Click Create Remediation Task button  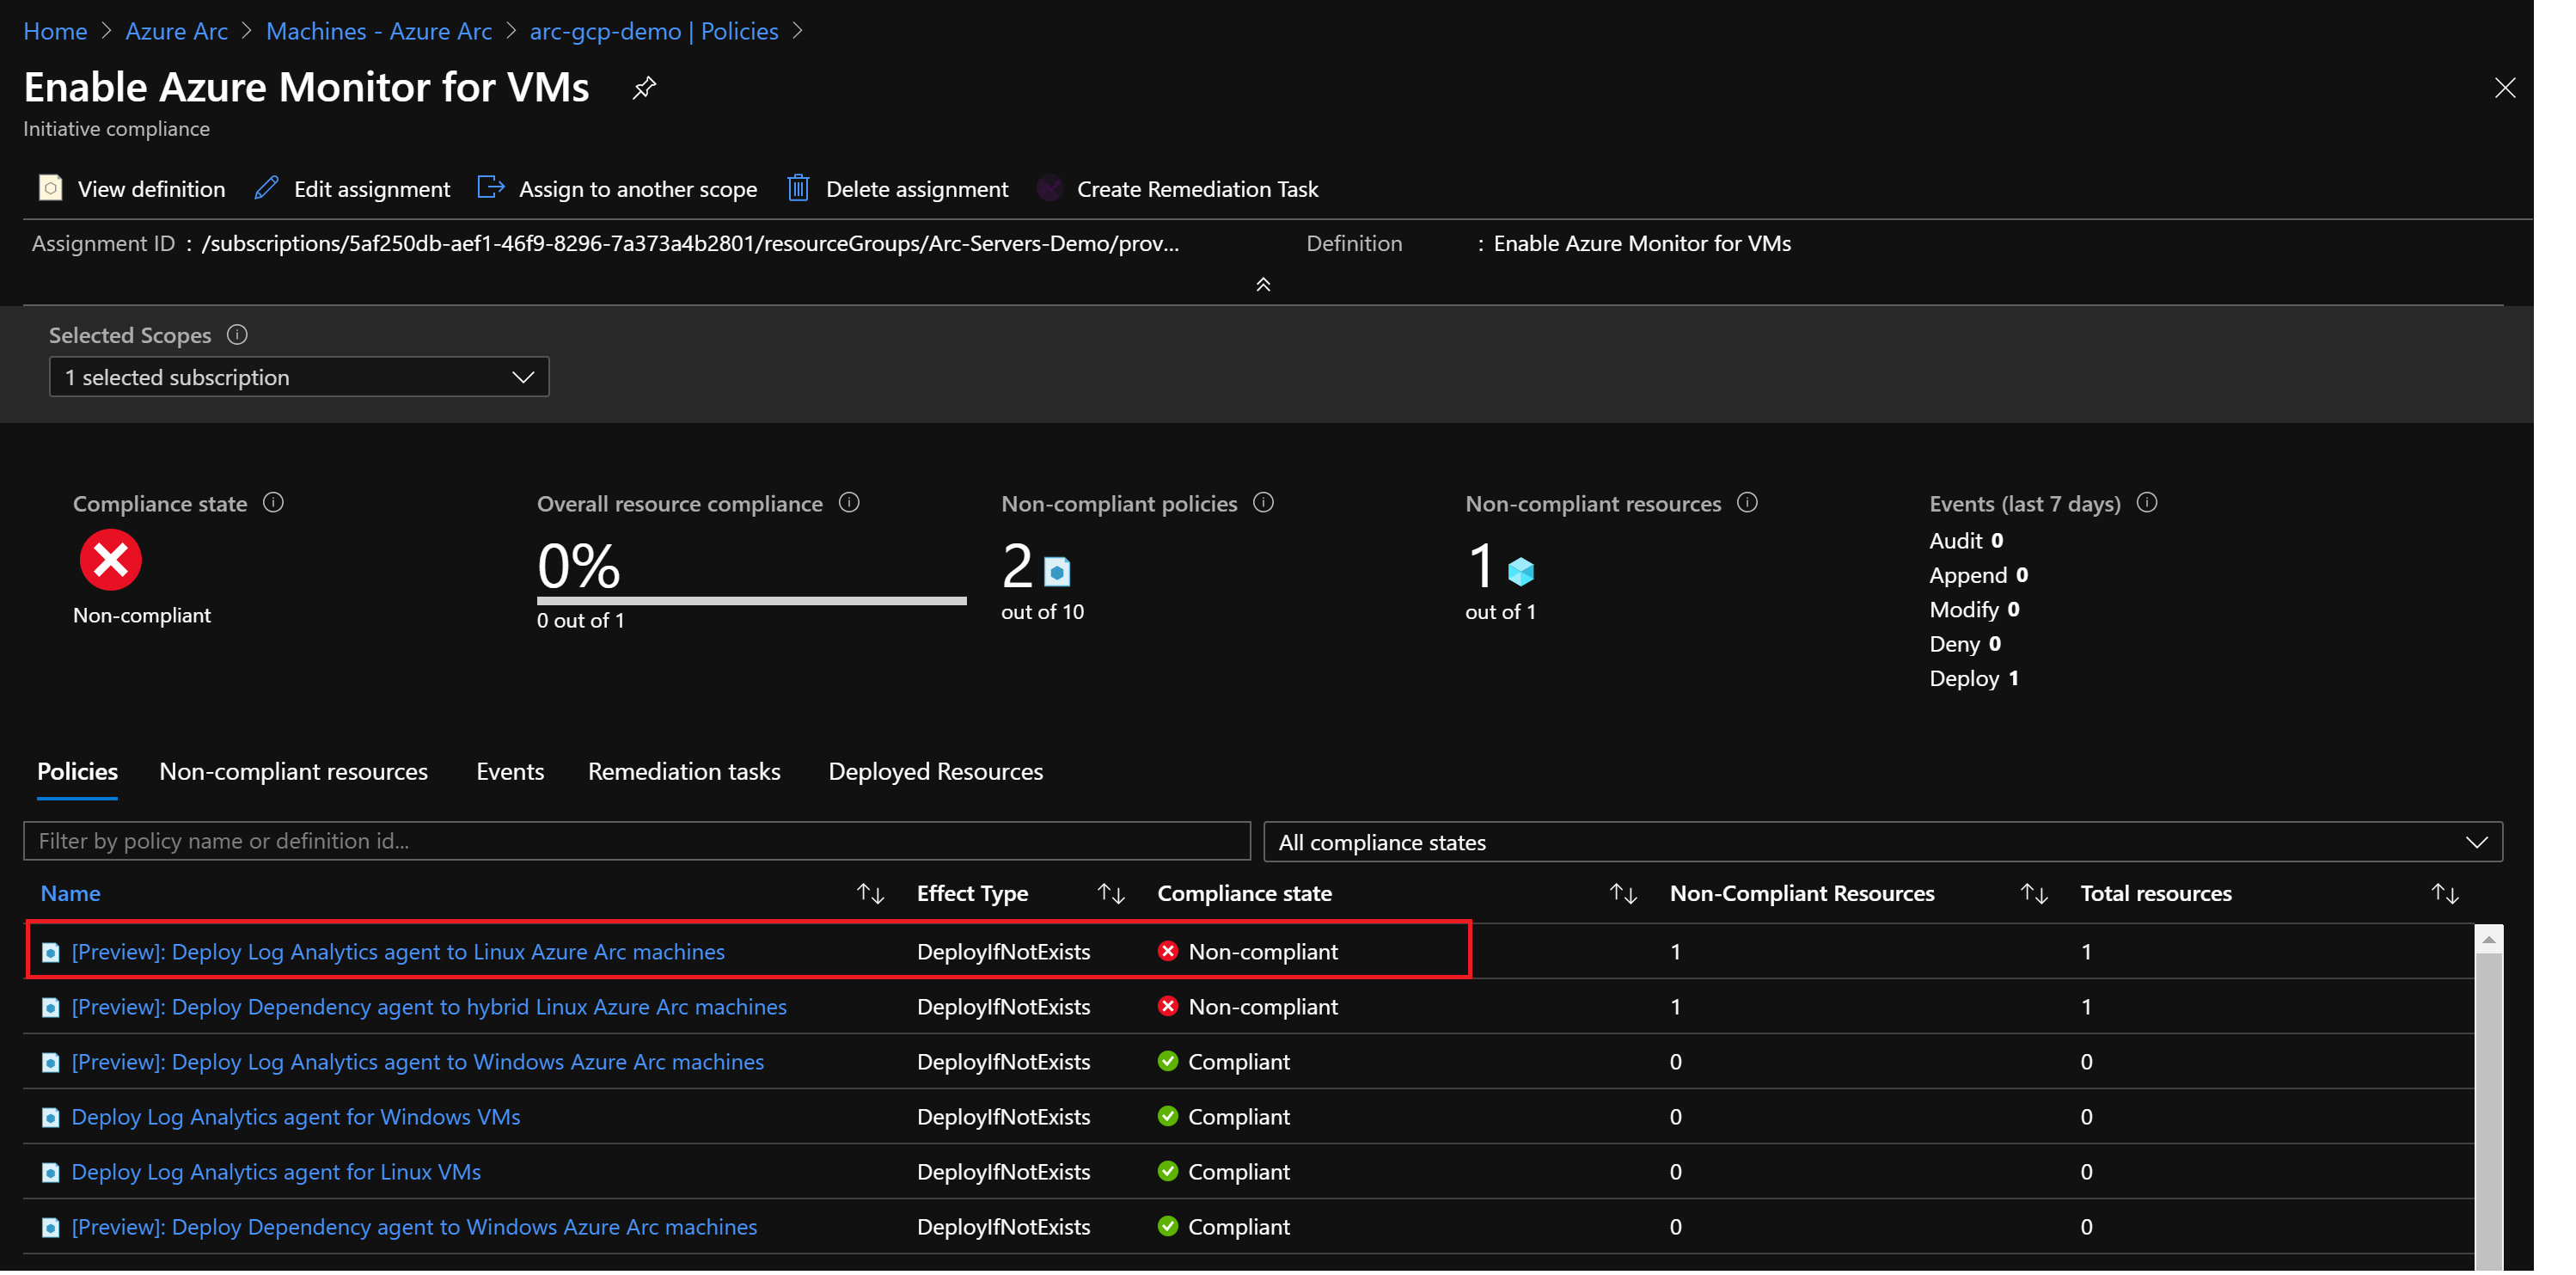tap(1196, 189)
